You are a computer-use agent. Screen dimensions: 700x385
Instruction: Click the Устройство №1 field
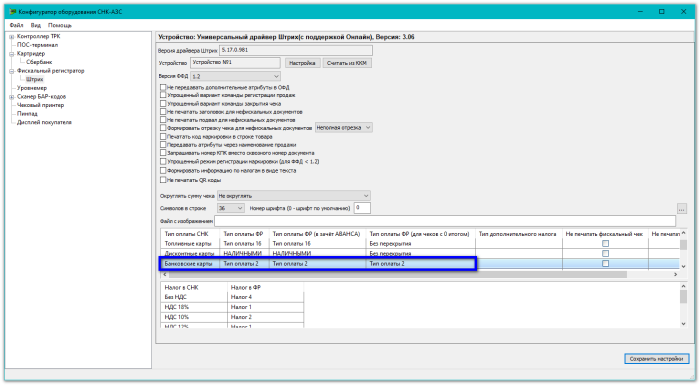235,63
